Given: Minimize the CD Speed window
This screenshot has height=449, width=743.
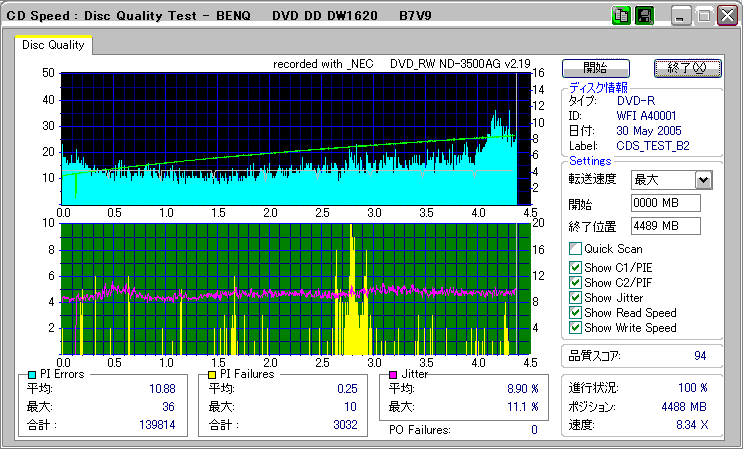Looking at the screenshot, I should (680, 16).
